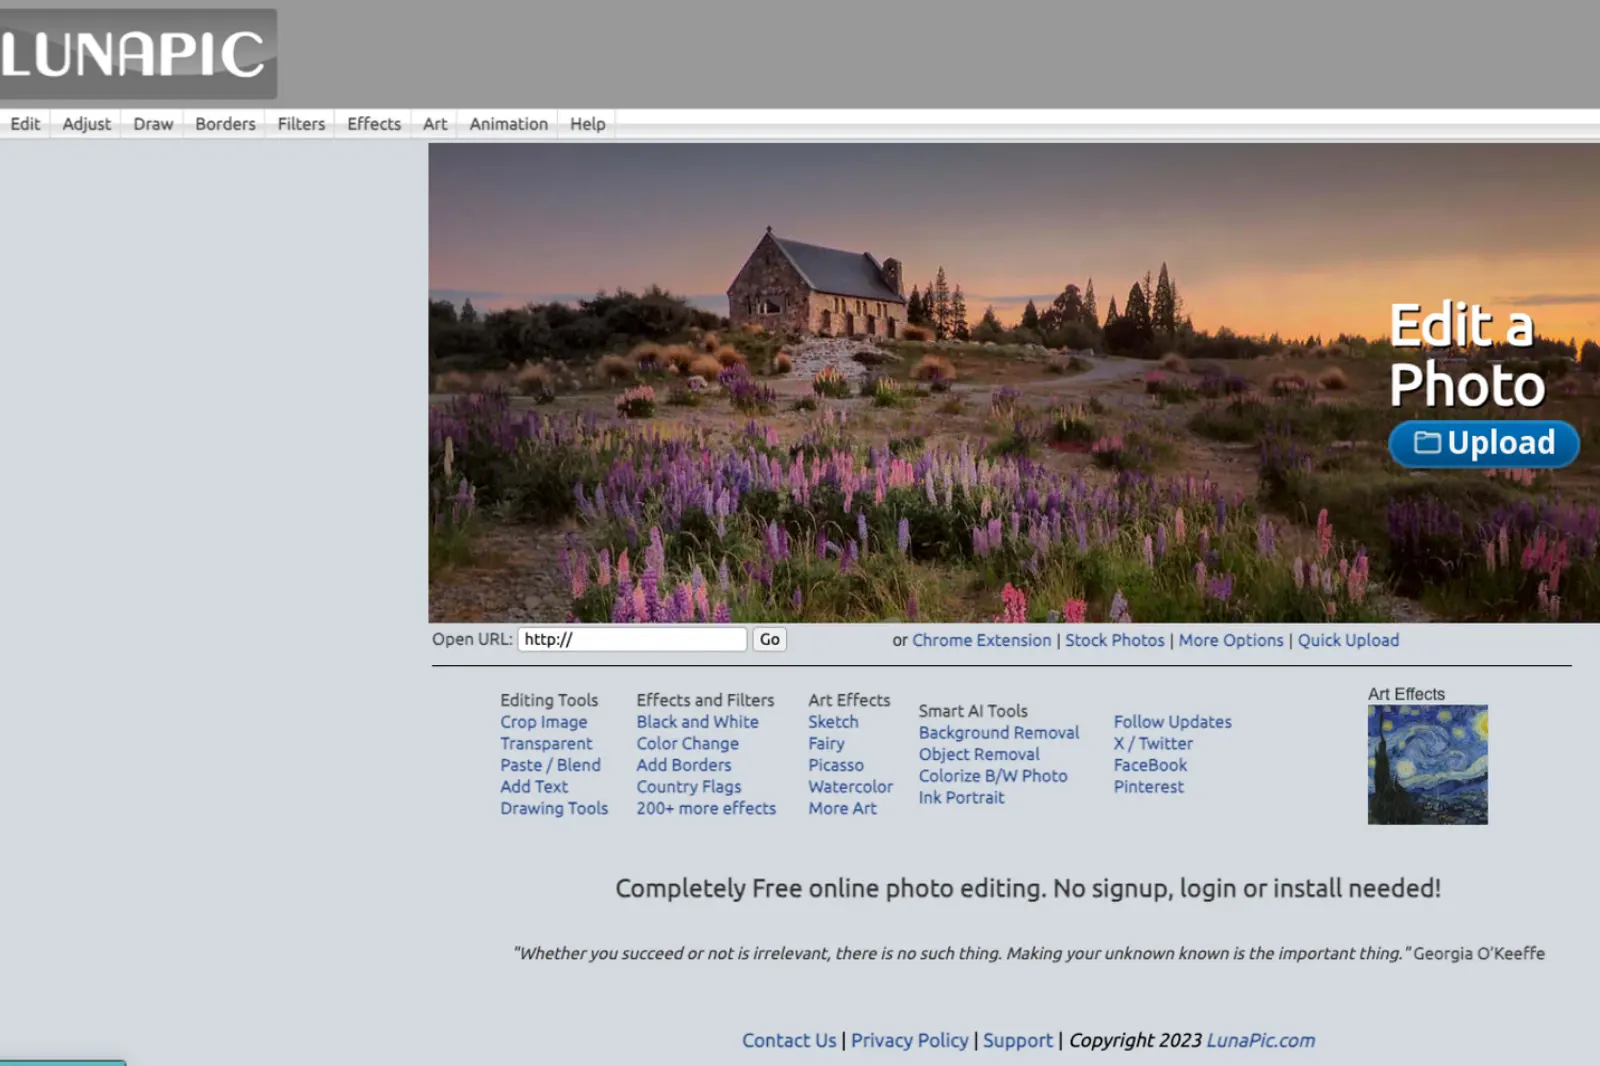The image size is (1600, 1066).
Task: Open the Drawing Tools link
Action: click(554, 808)
